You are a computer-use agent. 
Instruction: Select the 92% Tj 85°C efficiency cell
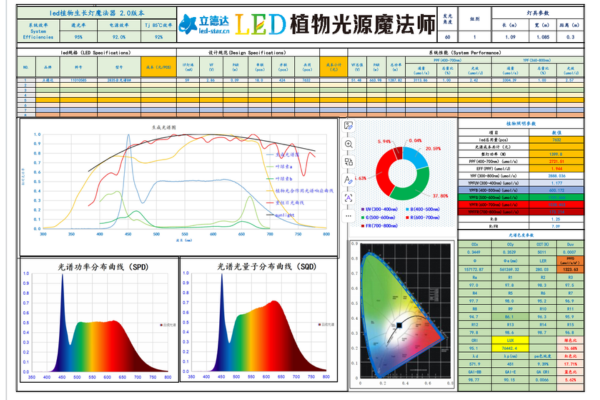tap(158, 37)
